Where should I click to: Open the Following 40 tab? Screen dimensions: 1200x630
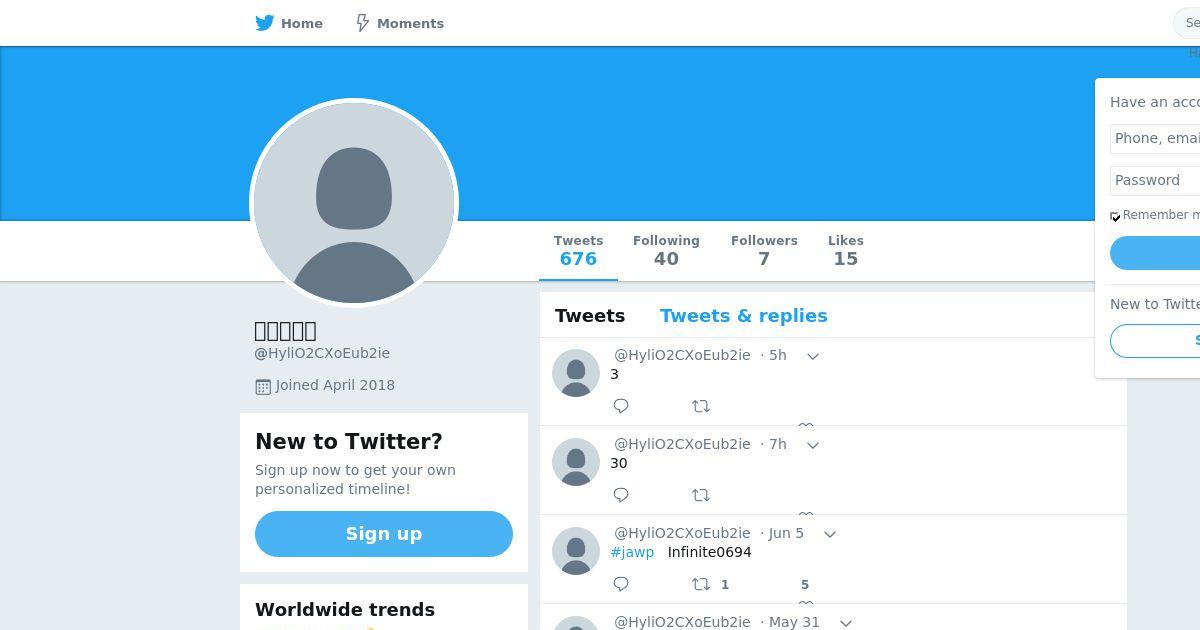tap(666, 251)
